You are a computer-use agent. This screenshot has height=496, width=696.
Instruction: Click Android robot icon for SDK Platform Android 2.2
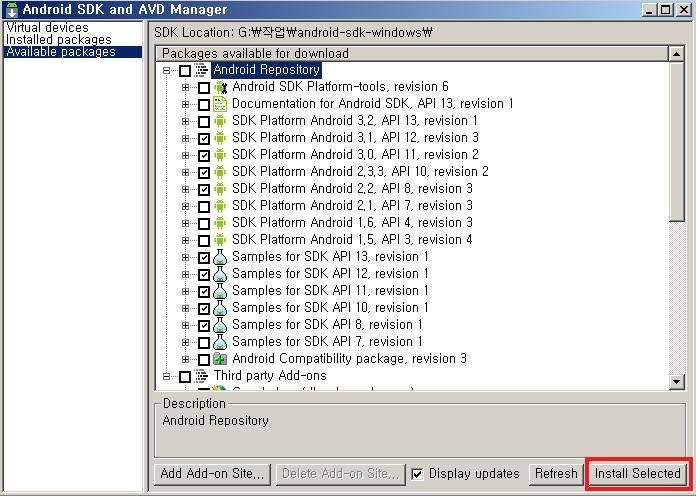pos(220,189)
